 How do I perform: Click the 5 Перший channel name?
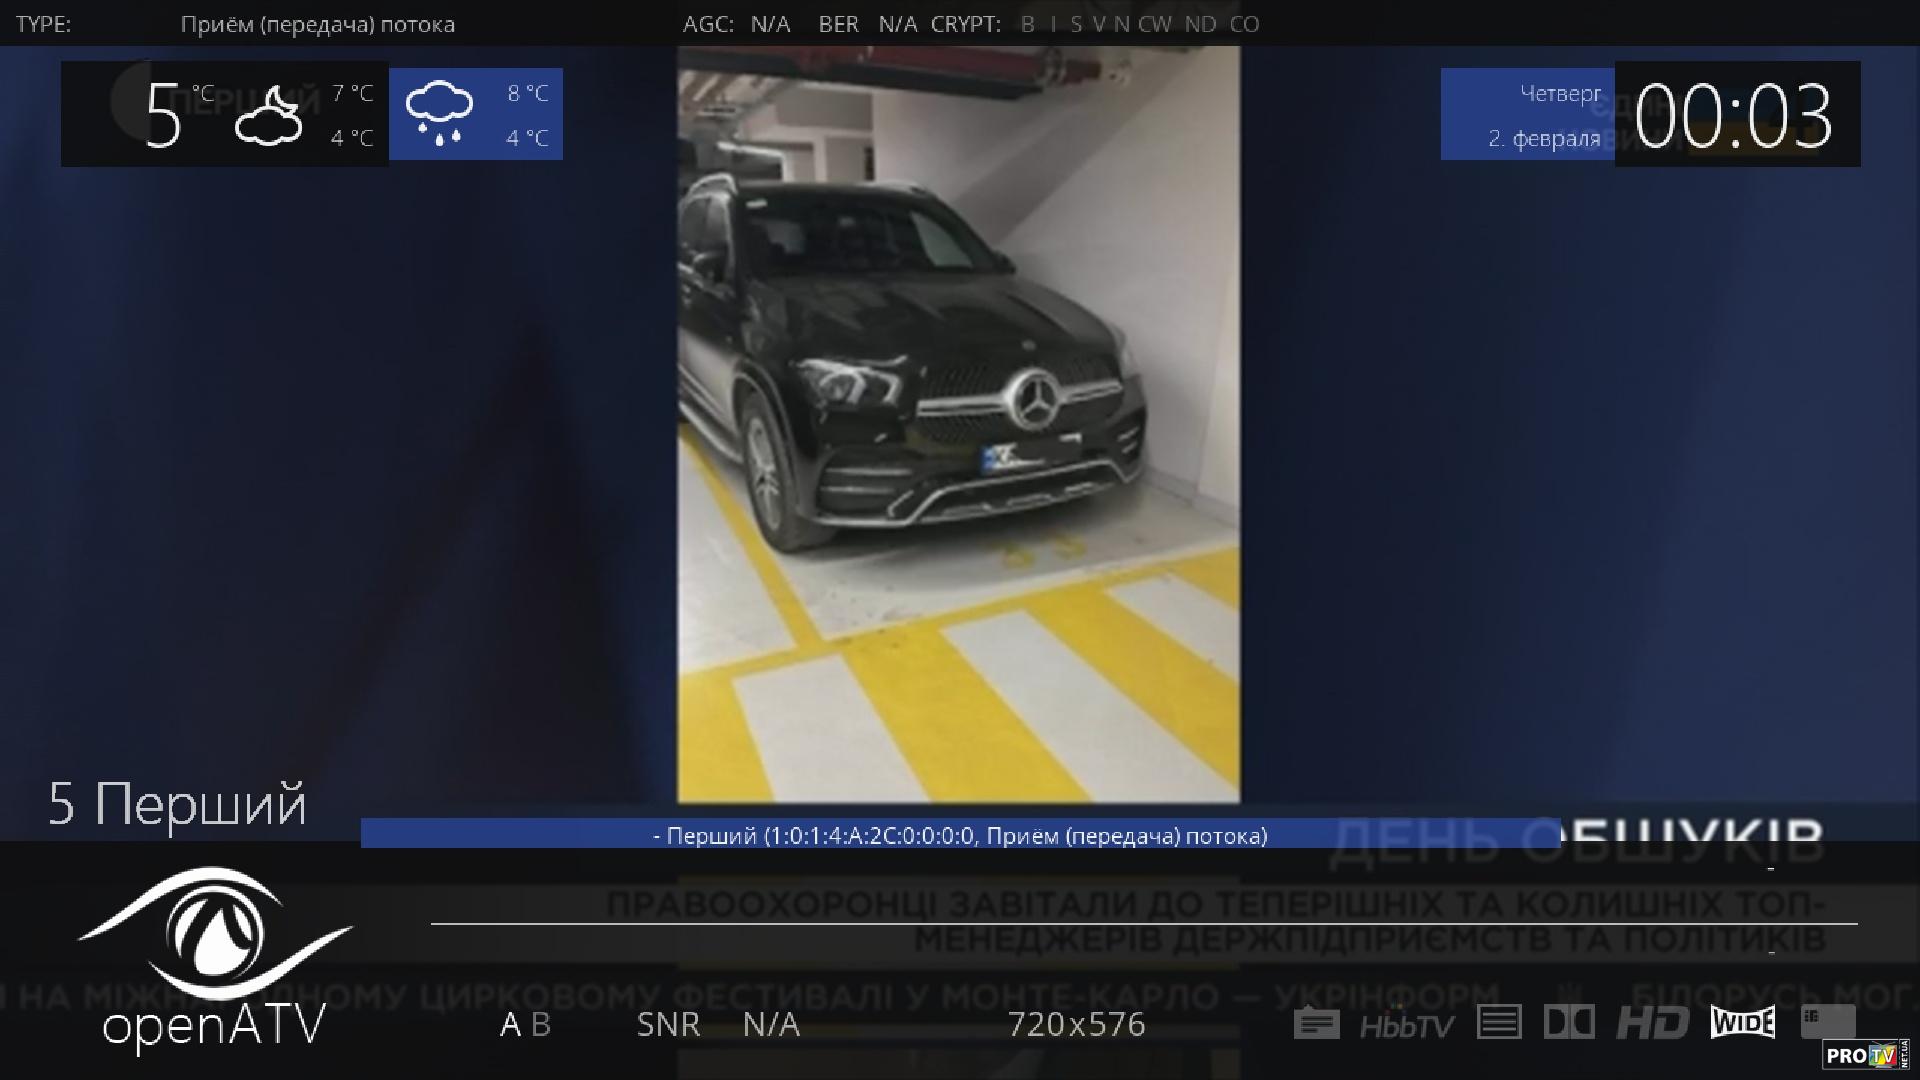pos(178,804)
